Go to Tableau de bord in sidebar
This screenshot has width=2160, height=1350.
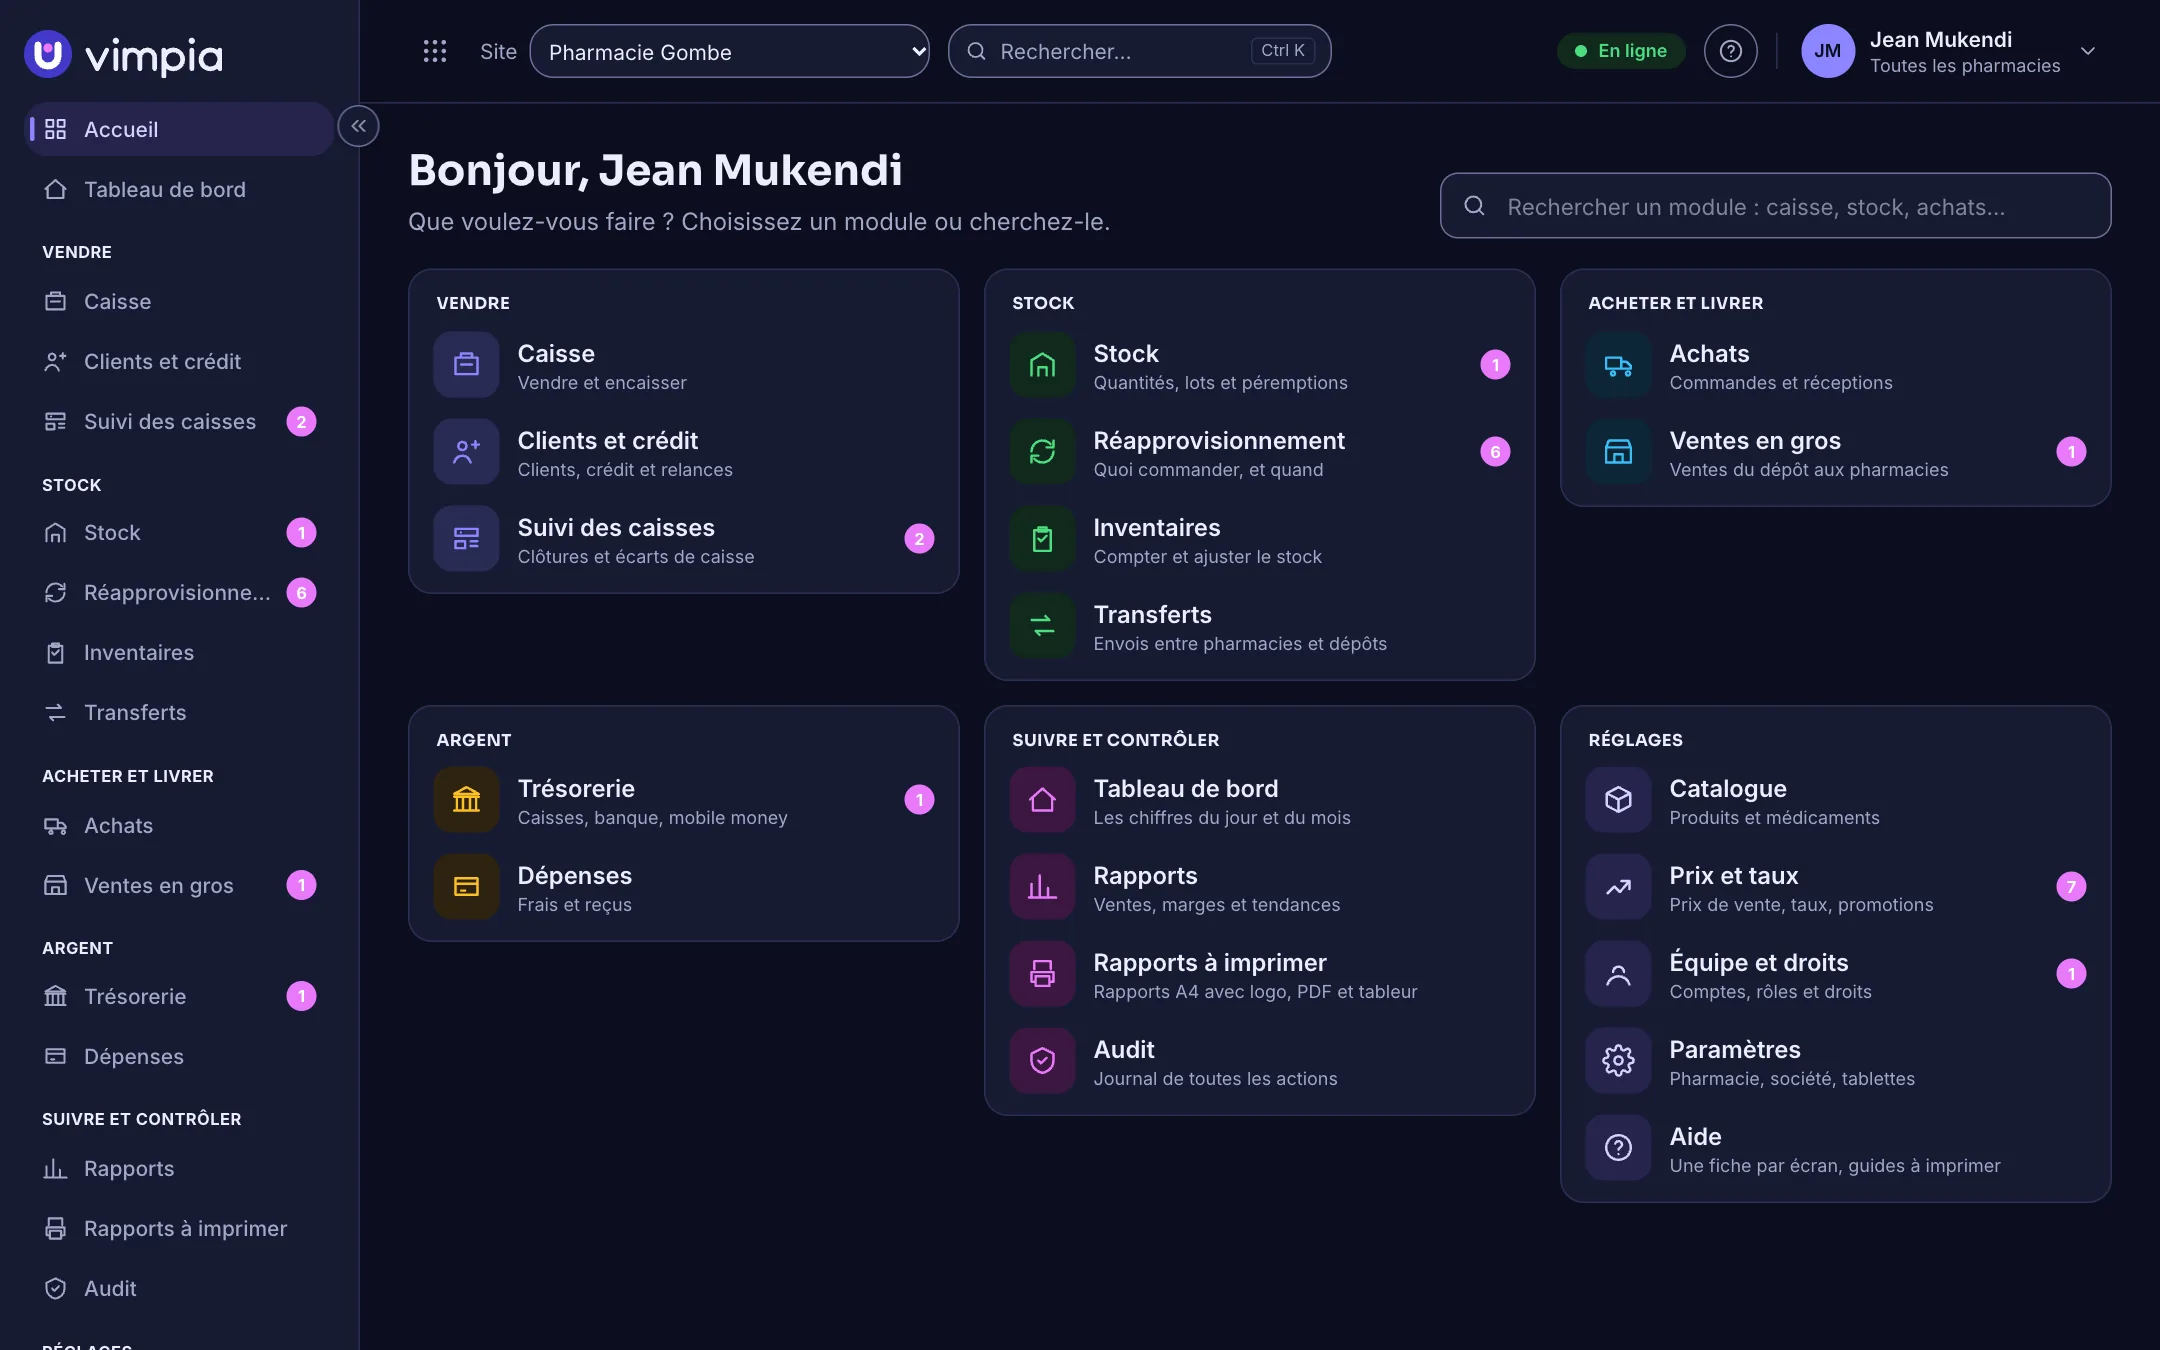pos(179,189)
